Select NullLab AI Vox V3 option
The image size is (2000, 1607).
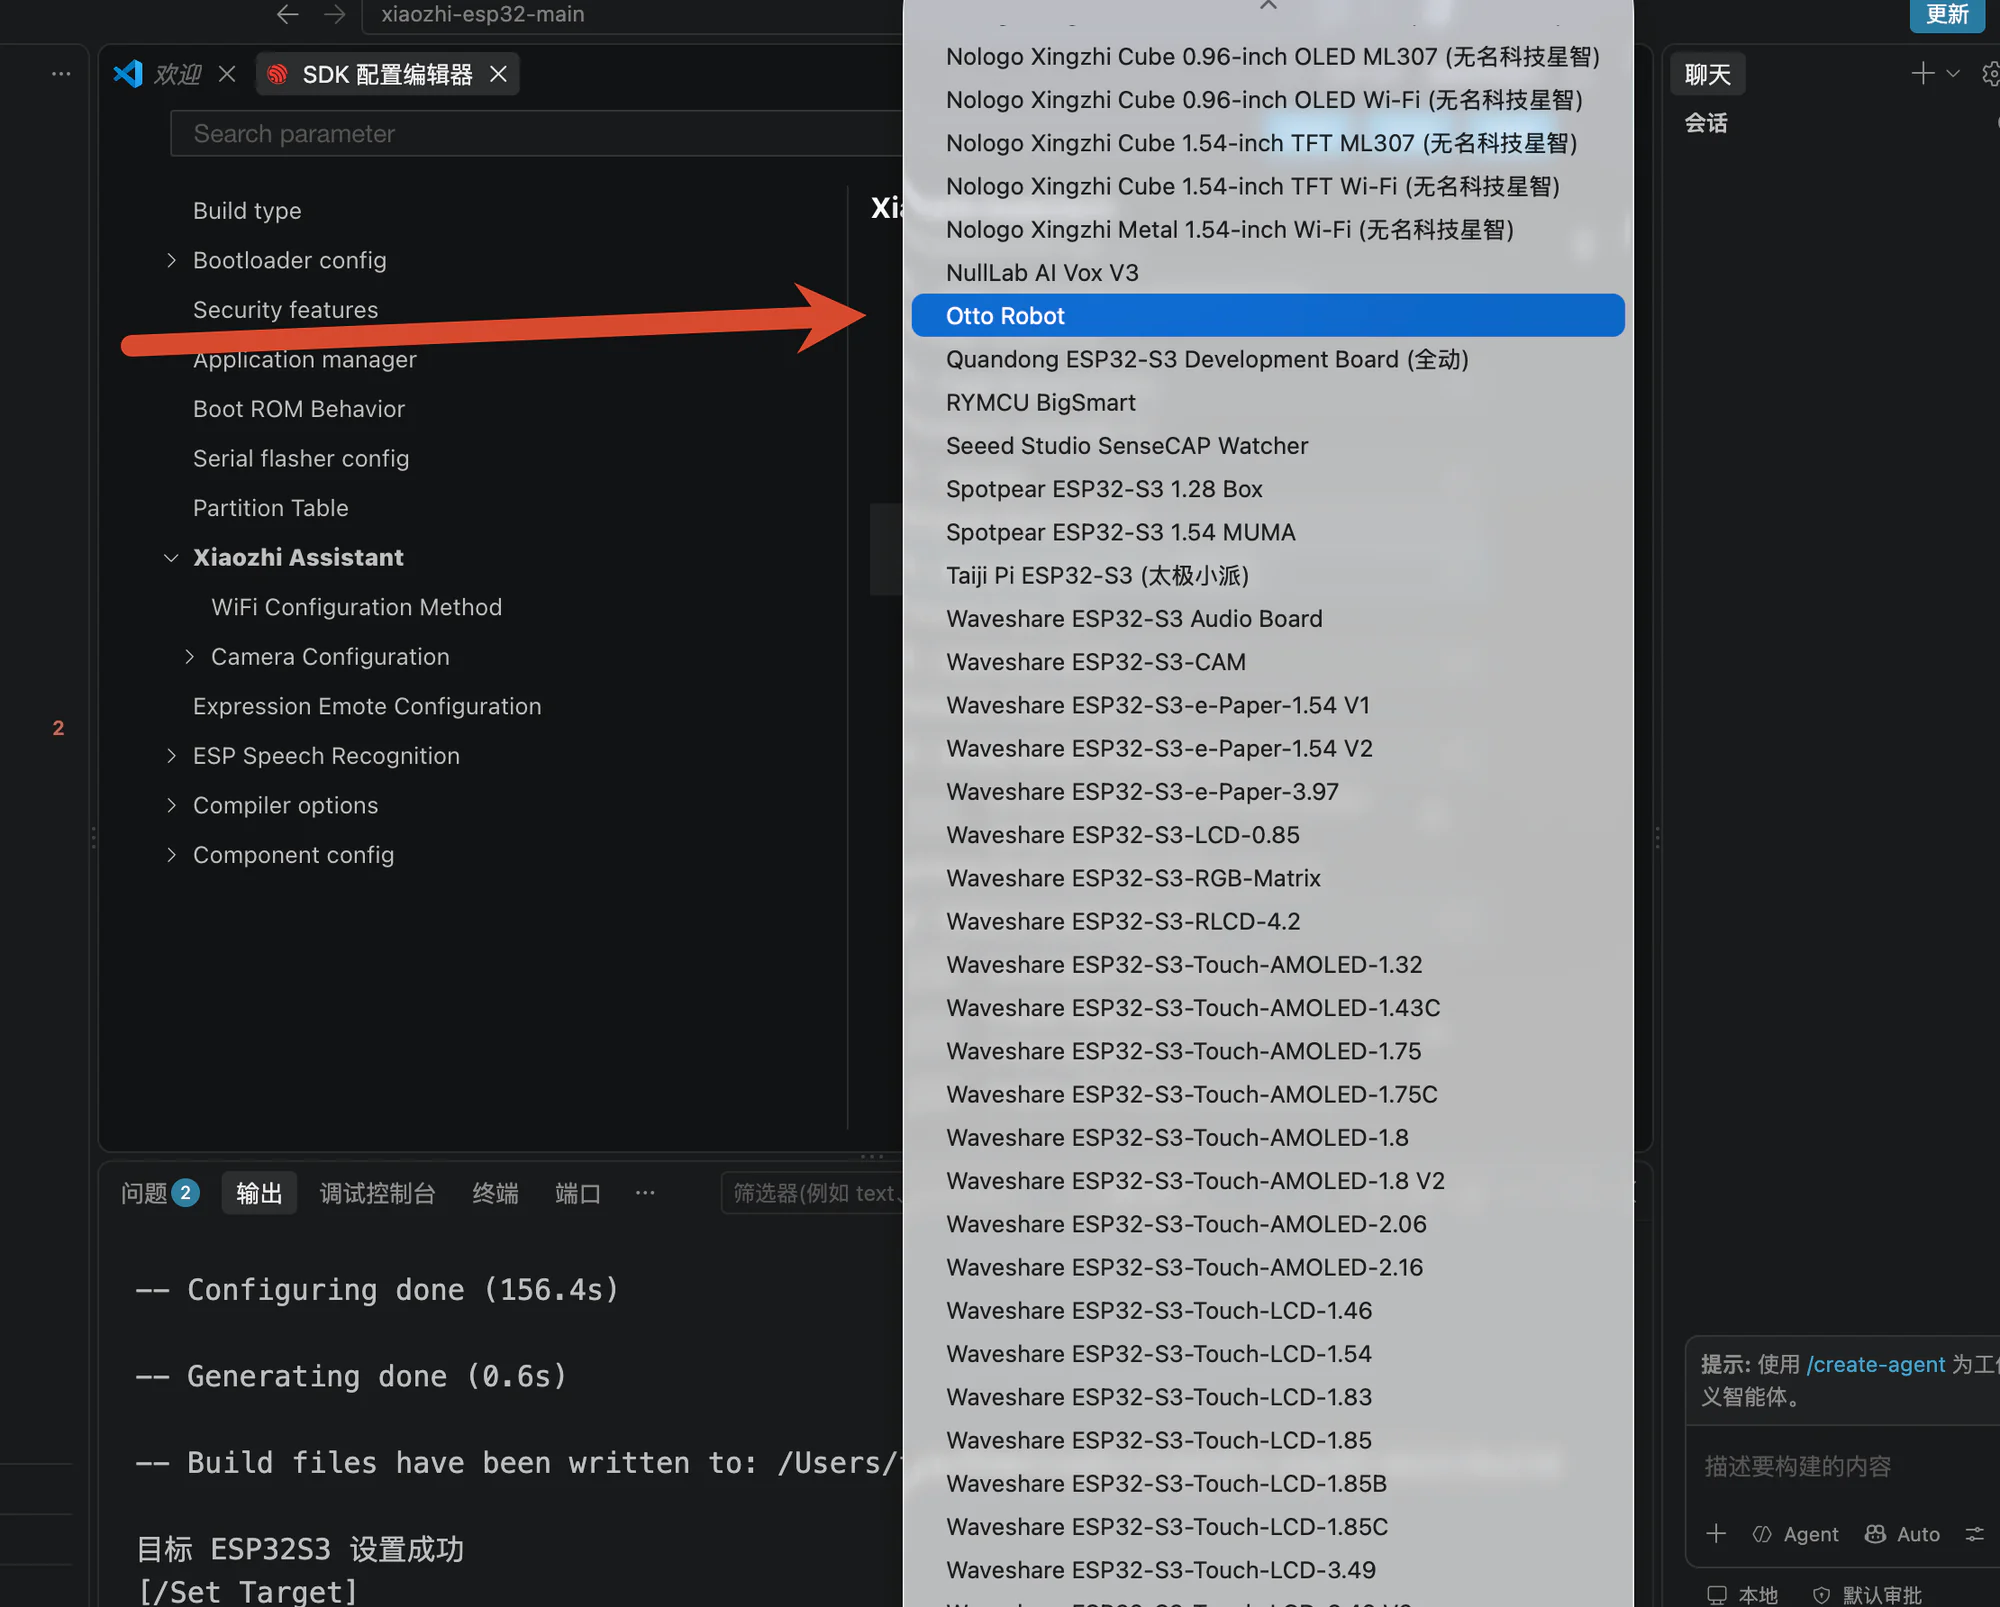point(1267,273)
